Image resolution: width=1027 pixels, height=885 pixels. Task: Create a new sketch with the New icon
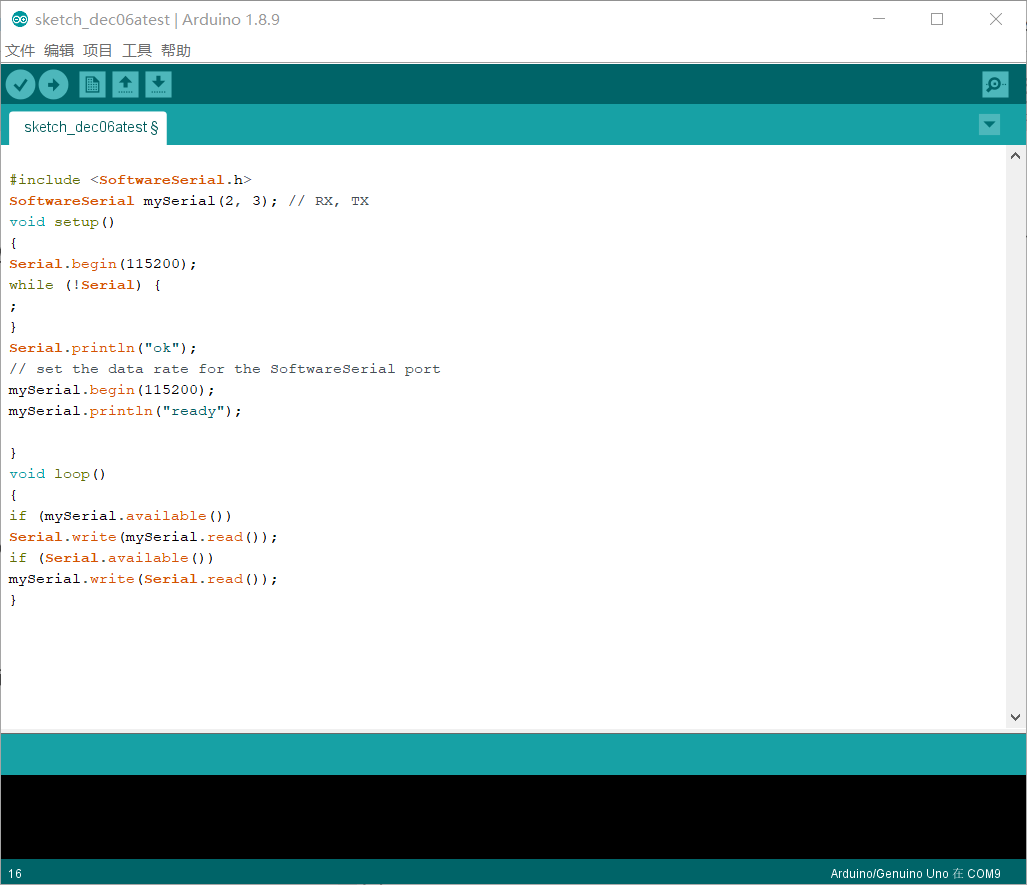[x=91, y=84]
